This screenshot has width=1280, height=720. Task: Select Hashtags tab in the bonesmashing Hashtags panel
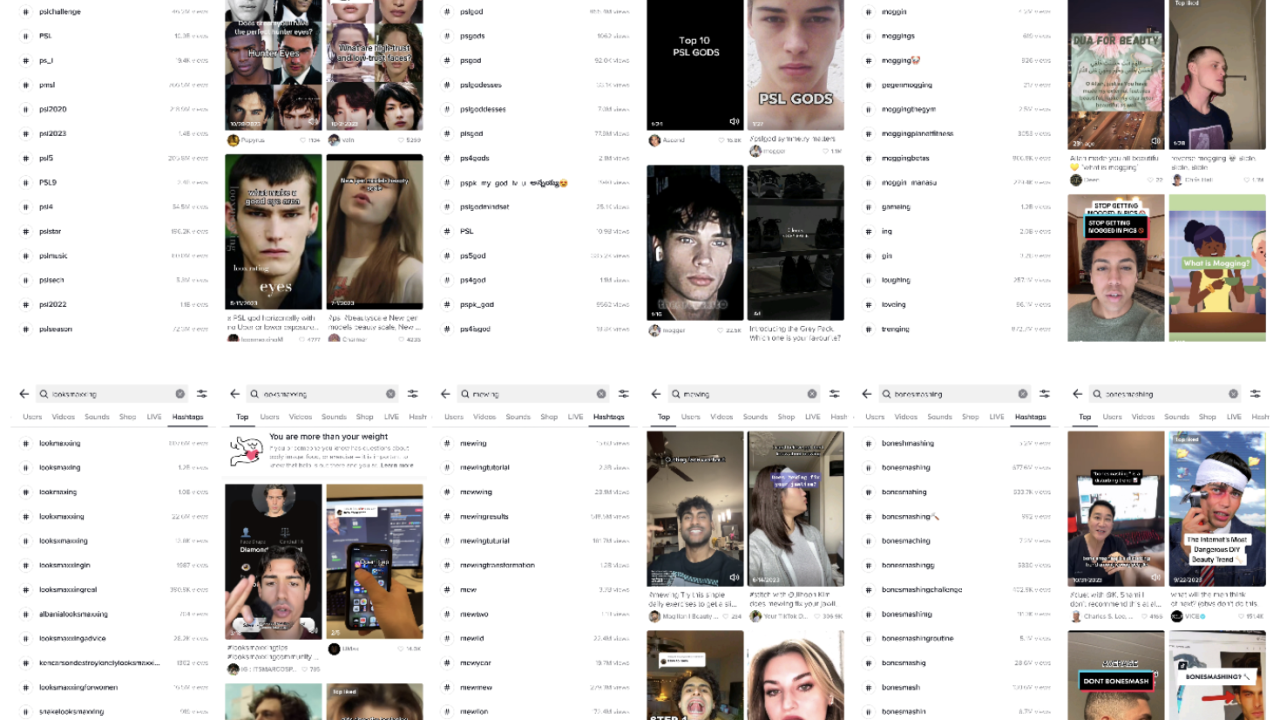coord(1030,417)
